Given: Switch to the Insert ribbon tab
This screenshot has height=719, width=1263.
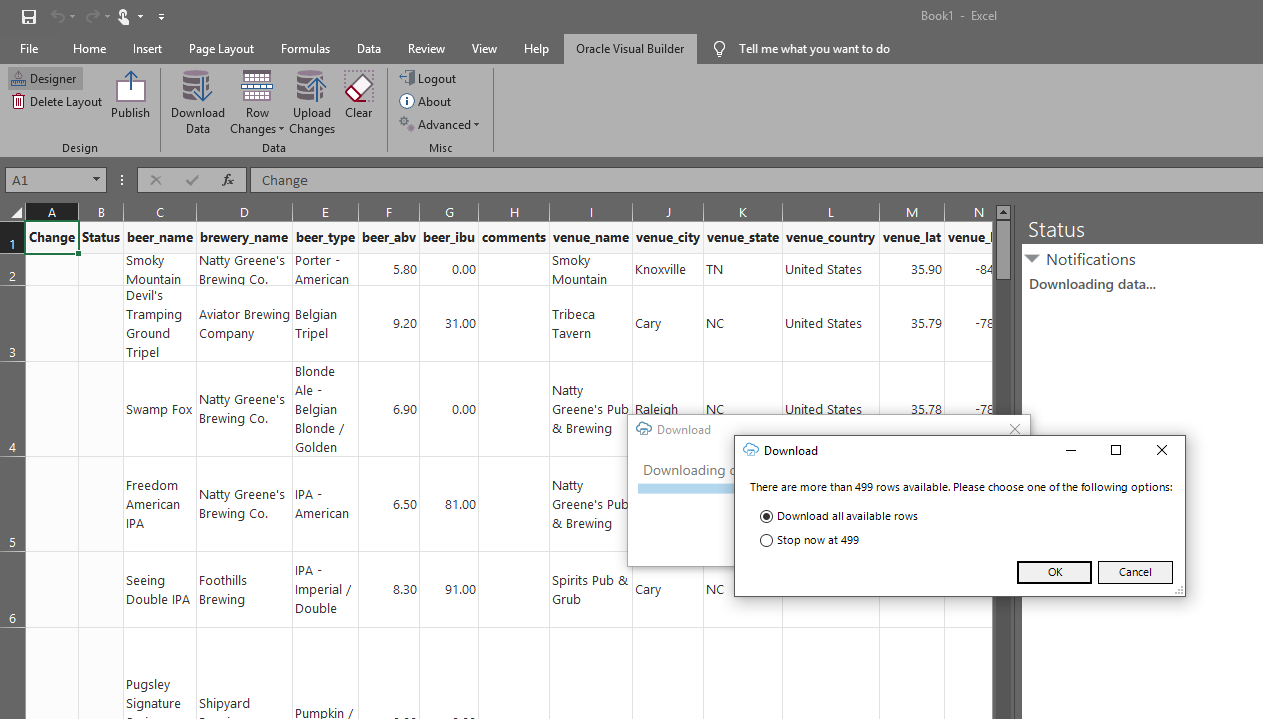Looking at the screenshot, I should [x=147, y=48].
